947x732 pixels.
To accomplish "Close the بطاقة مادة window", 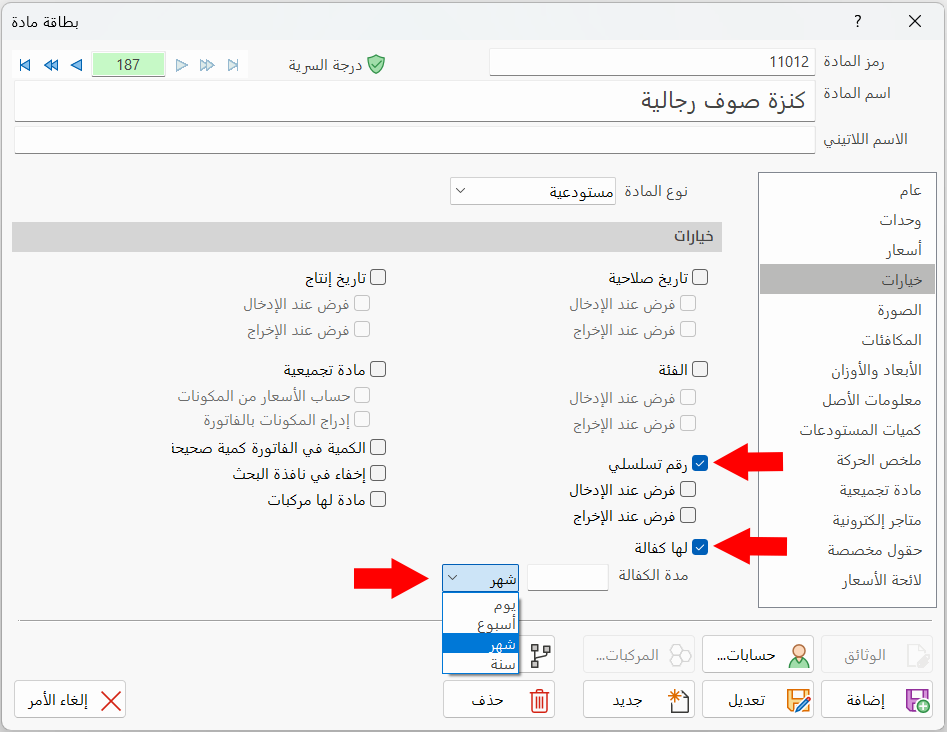I will point(915,22).
